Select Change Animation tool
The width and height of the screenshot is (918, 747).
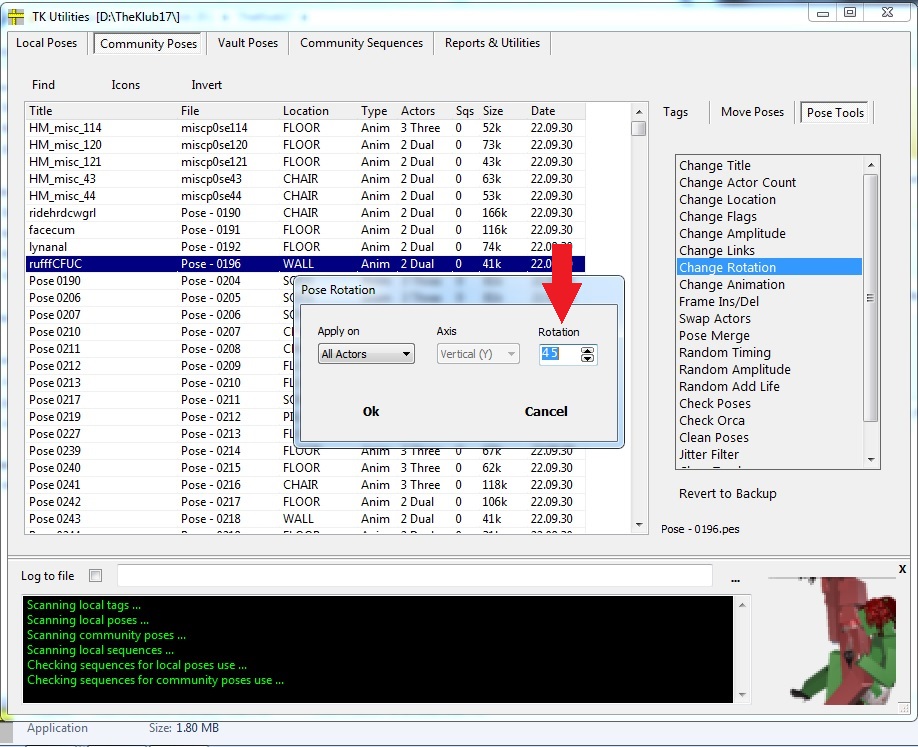[732, 285]
